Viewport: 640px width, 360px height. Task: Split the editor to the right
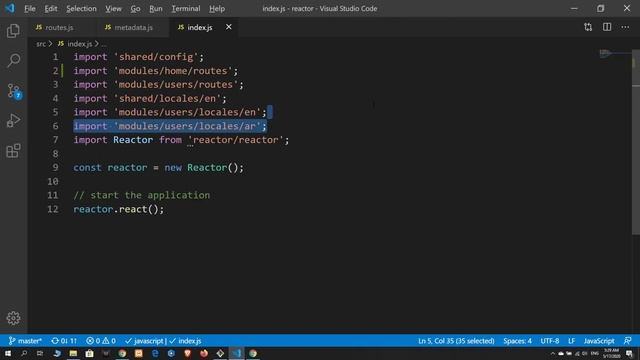pyautogui.click(x=607, y=27)
